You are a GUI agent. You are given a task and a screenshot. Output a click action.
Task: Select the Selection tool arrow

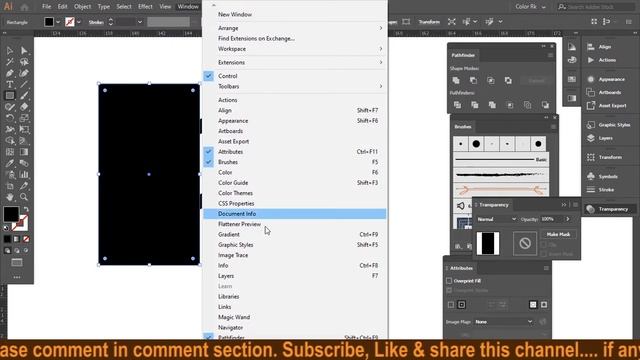coord(10,51)
